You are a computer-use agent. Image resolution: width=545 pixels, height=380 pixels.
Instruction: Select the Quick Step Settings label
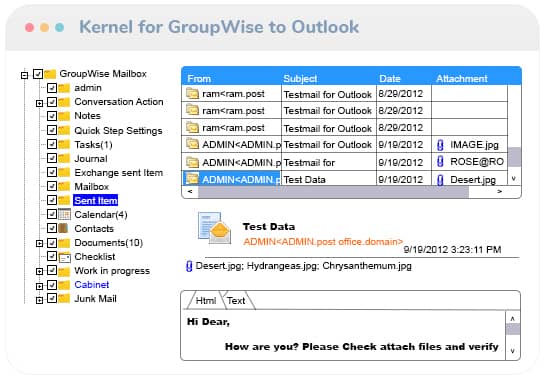[x=118, y=131]
